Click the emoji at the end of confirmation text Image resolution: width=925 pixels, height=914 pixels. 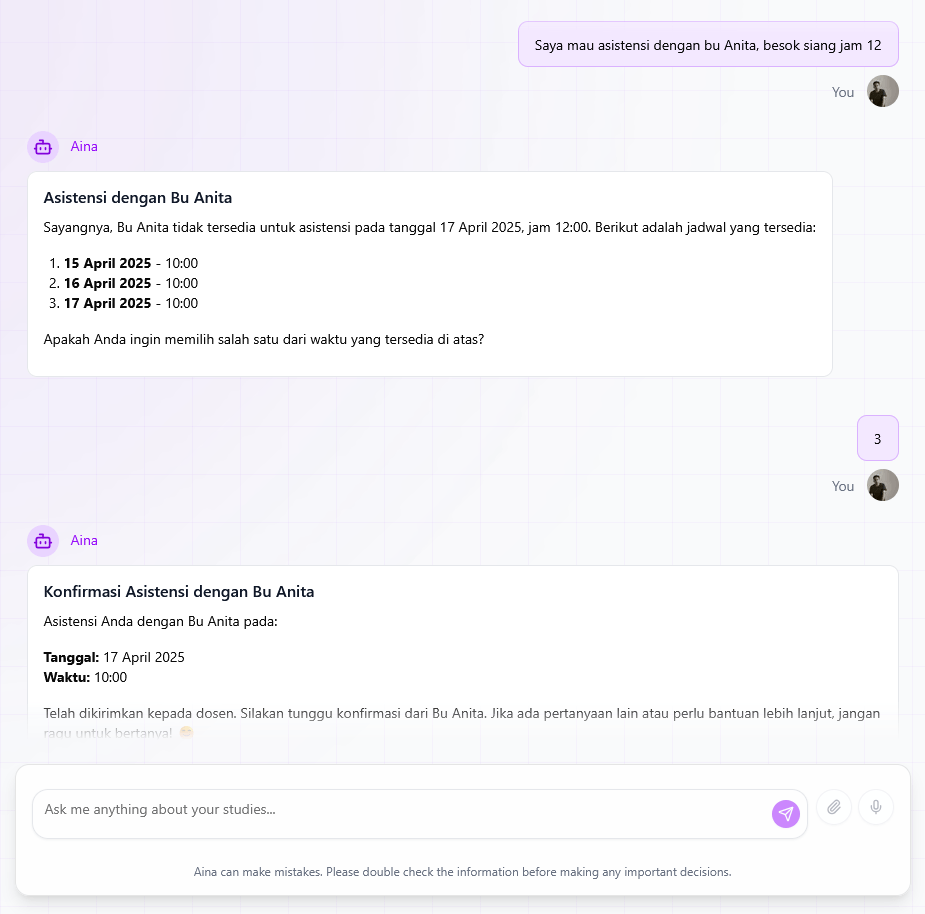point(186,733)
